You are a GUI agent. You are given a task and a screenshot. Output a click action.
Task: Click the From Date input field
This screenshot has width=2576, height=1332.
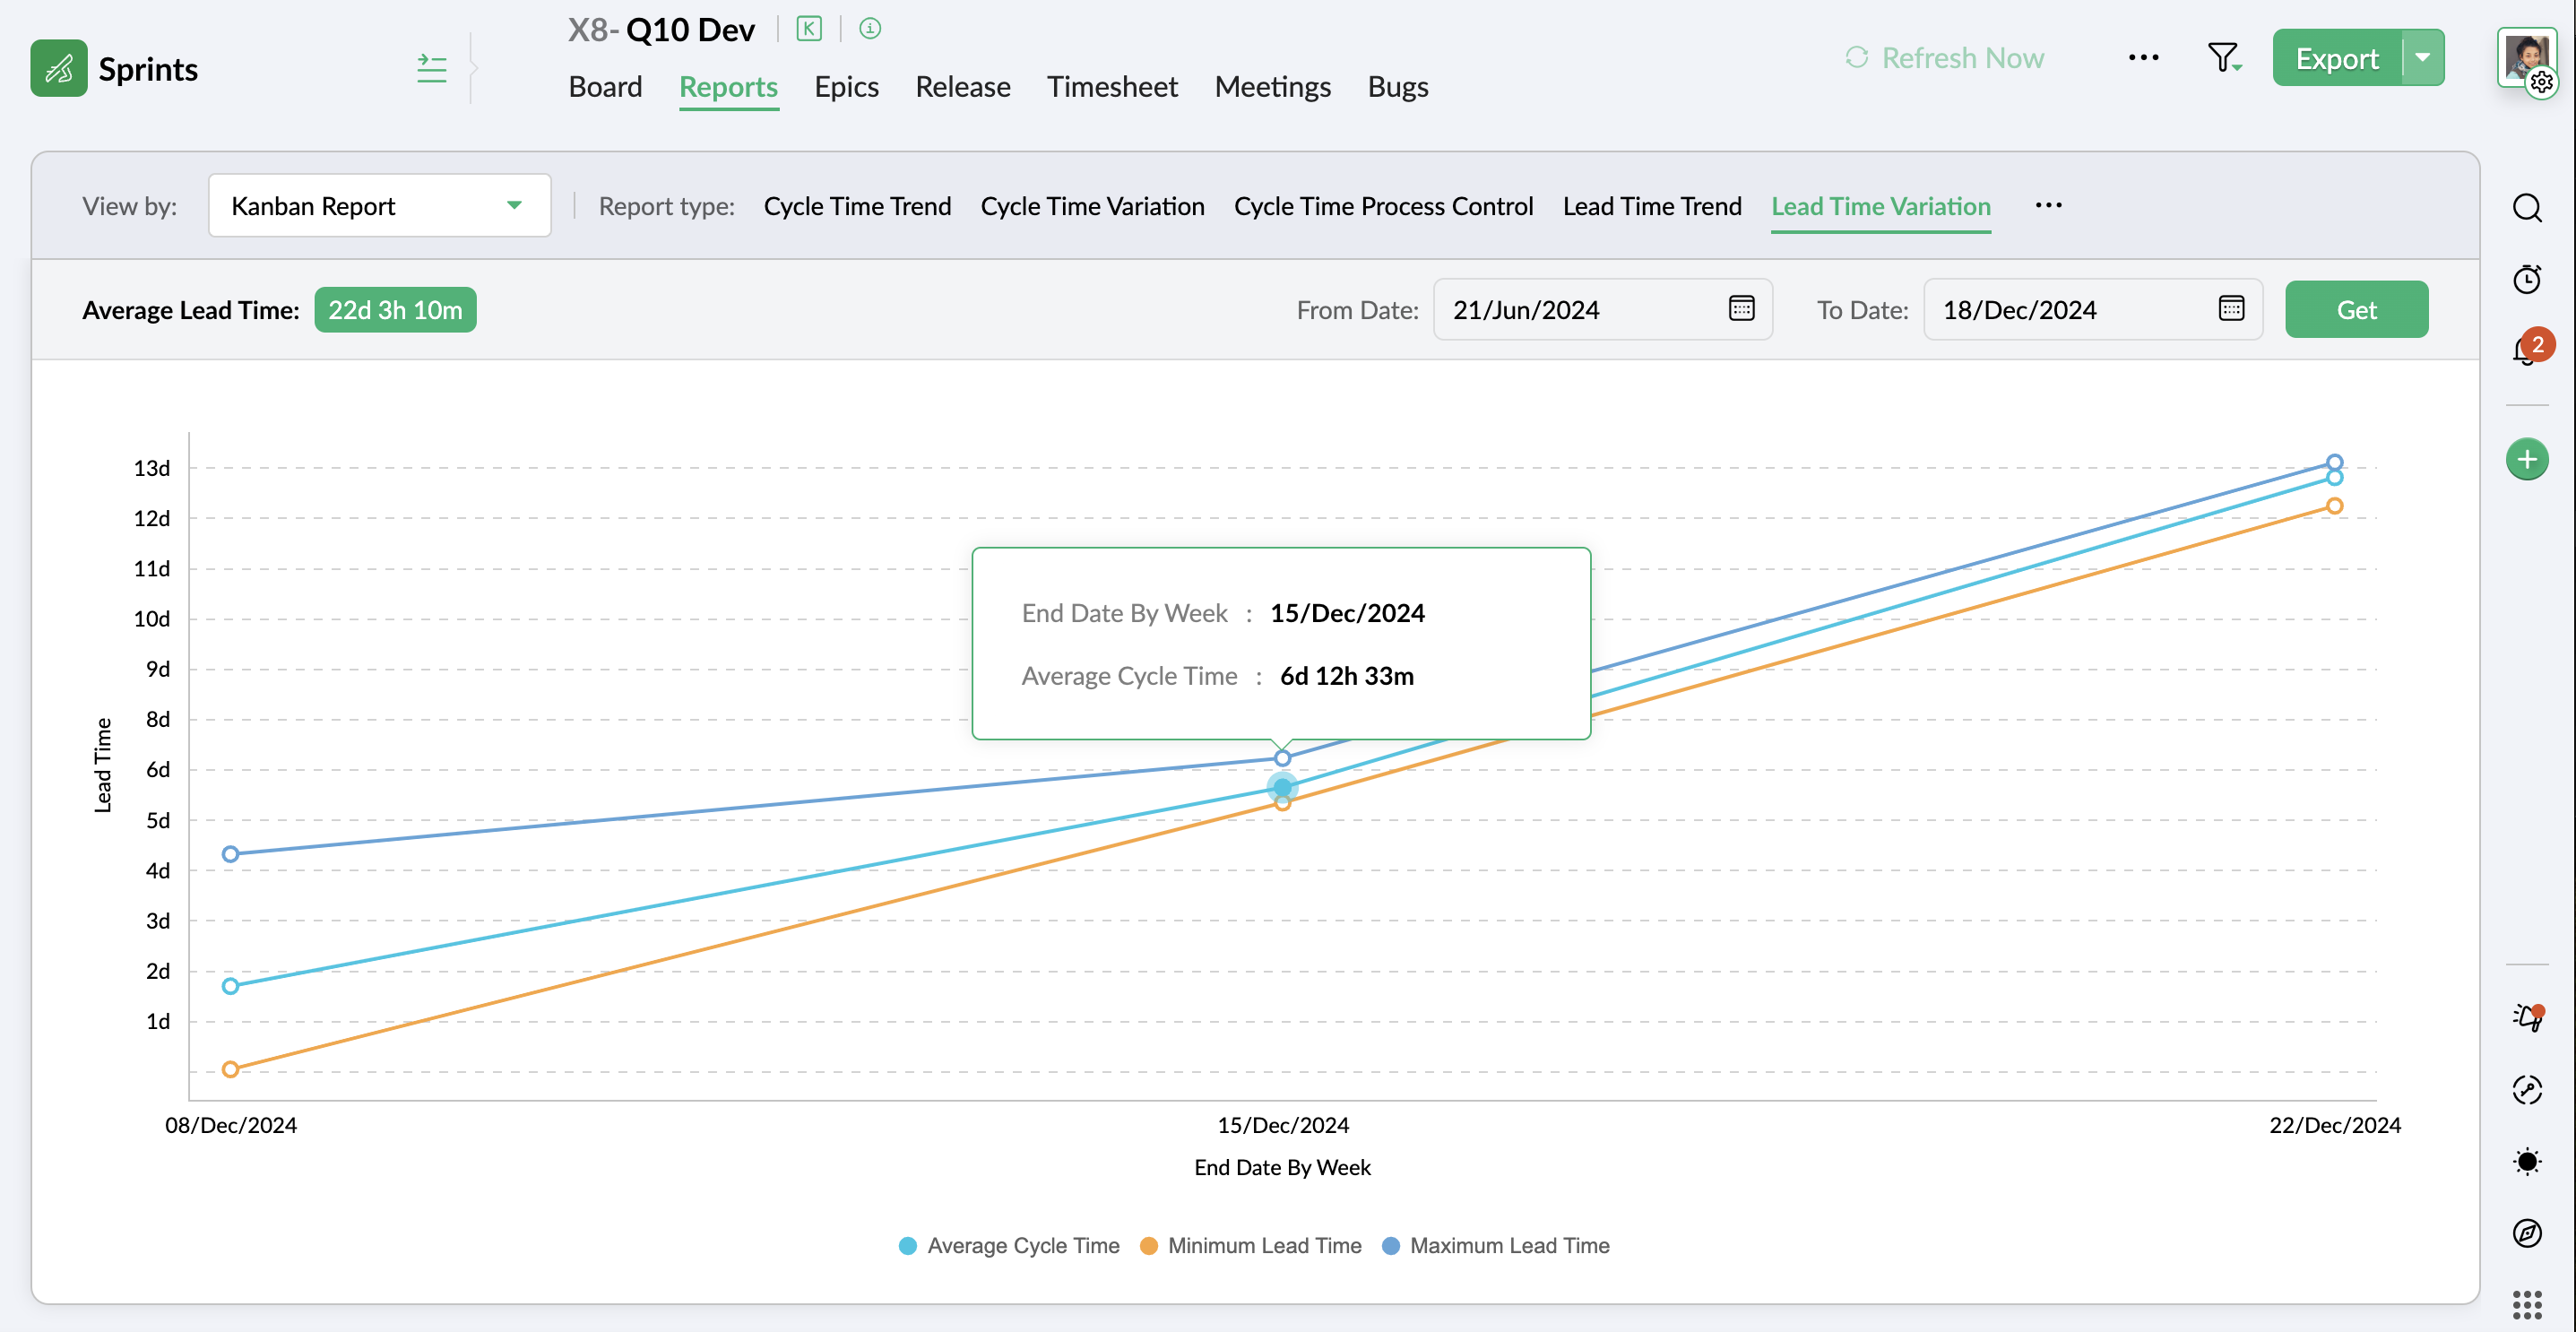1603,309
